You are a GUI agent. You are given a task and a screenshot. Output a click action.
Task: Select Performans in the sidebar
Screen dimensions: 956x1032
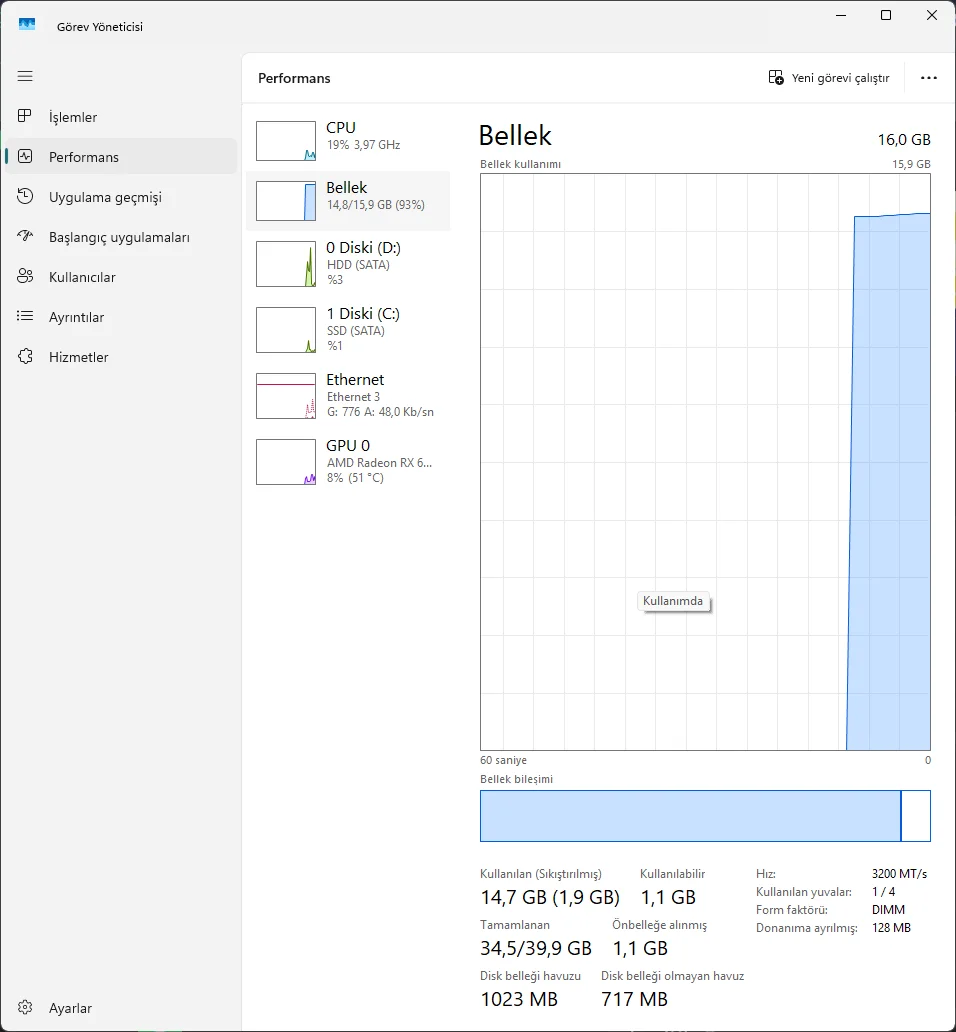coord(121,157)
